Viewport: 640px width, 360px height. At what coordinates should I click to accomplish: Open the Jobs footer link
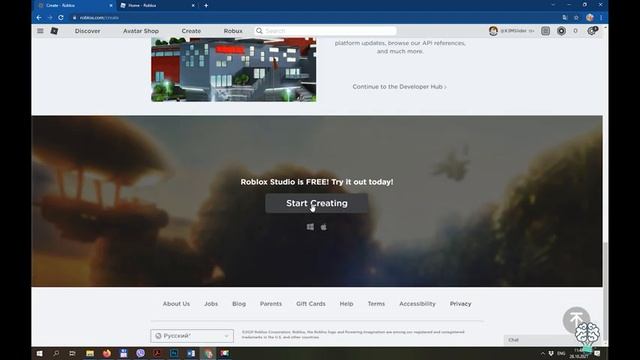coord(211,304)
